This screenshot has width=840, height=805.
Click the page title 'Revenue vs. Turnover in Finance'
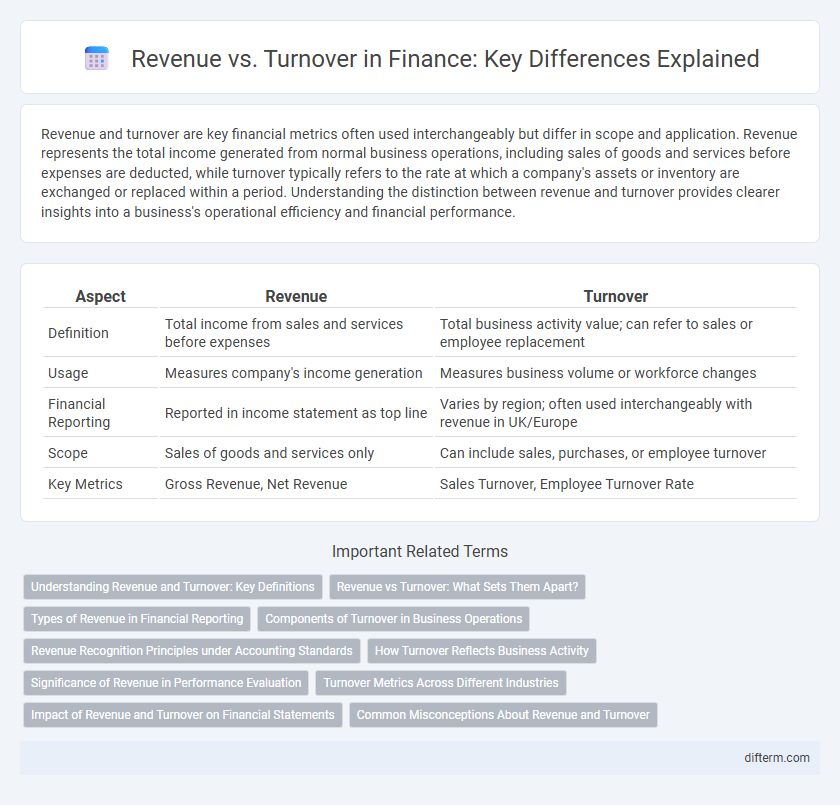click(x=445, y=58)
